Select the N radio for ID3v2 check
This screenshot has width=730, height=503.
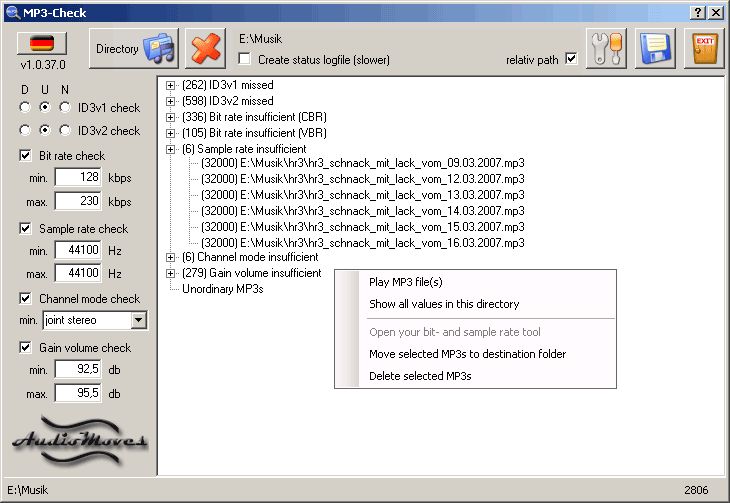pyautogui.click(x=65, y=130)
